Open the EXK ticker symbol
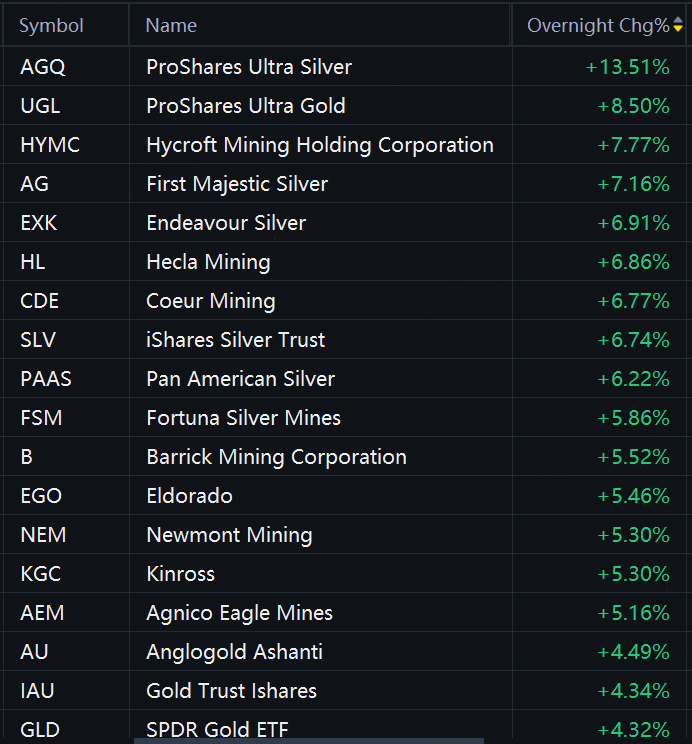The height and width of the screenshot is (744, 692). tap(39, 223)
